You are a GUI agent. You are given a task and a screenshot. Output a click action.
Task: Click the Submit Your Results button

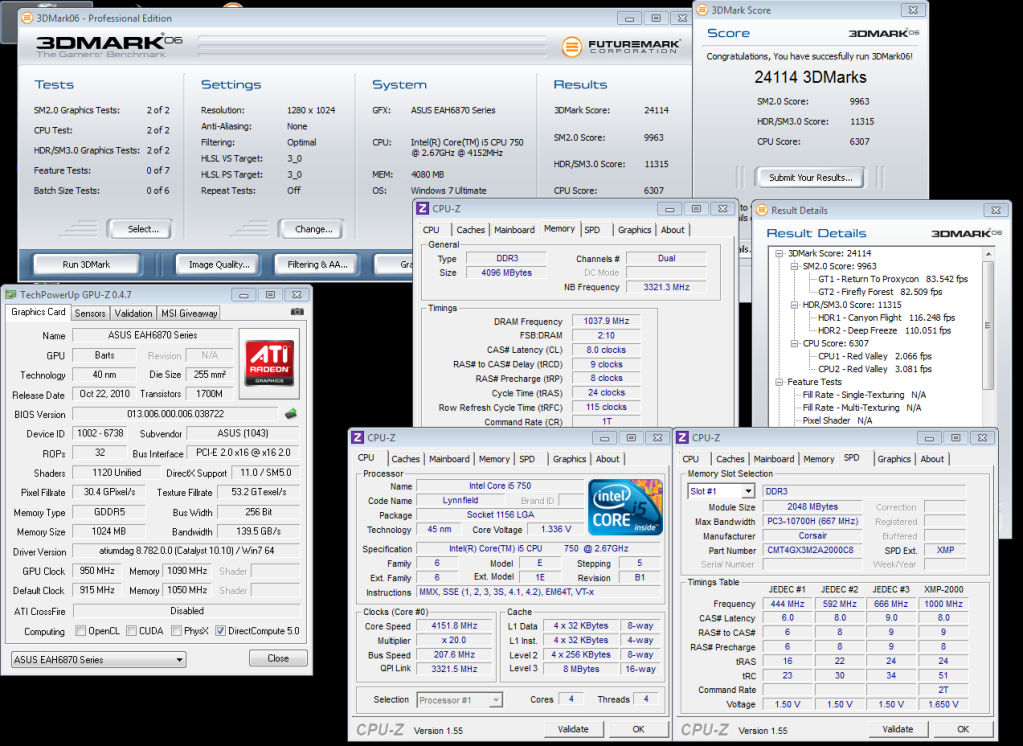(810, 177)
